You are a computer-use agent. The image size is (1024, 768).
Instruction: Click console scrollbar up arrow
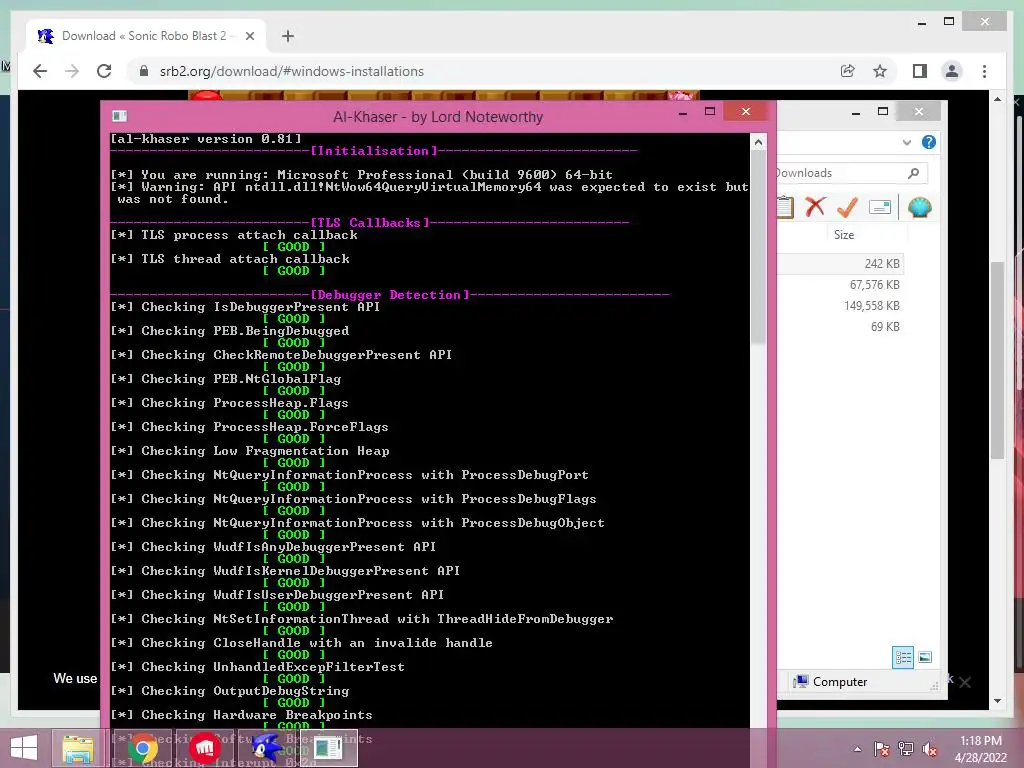click(x=758, y=142)
